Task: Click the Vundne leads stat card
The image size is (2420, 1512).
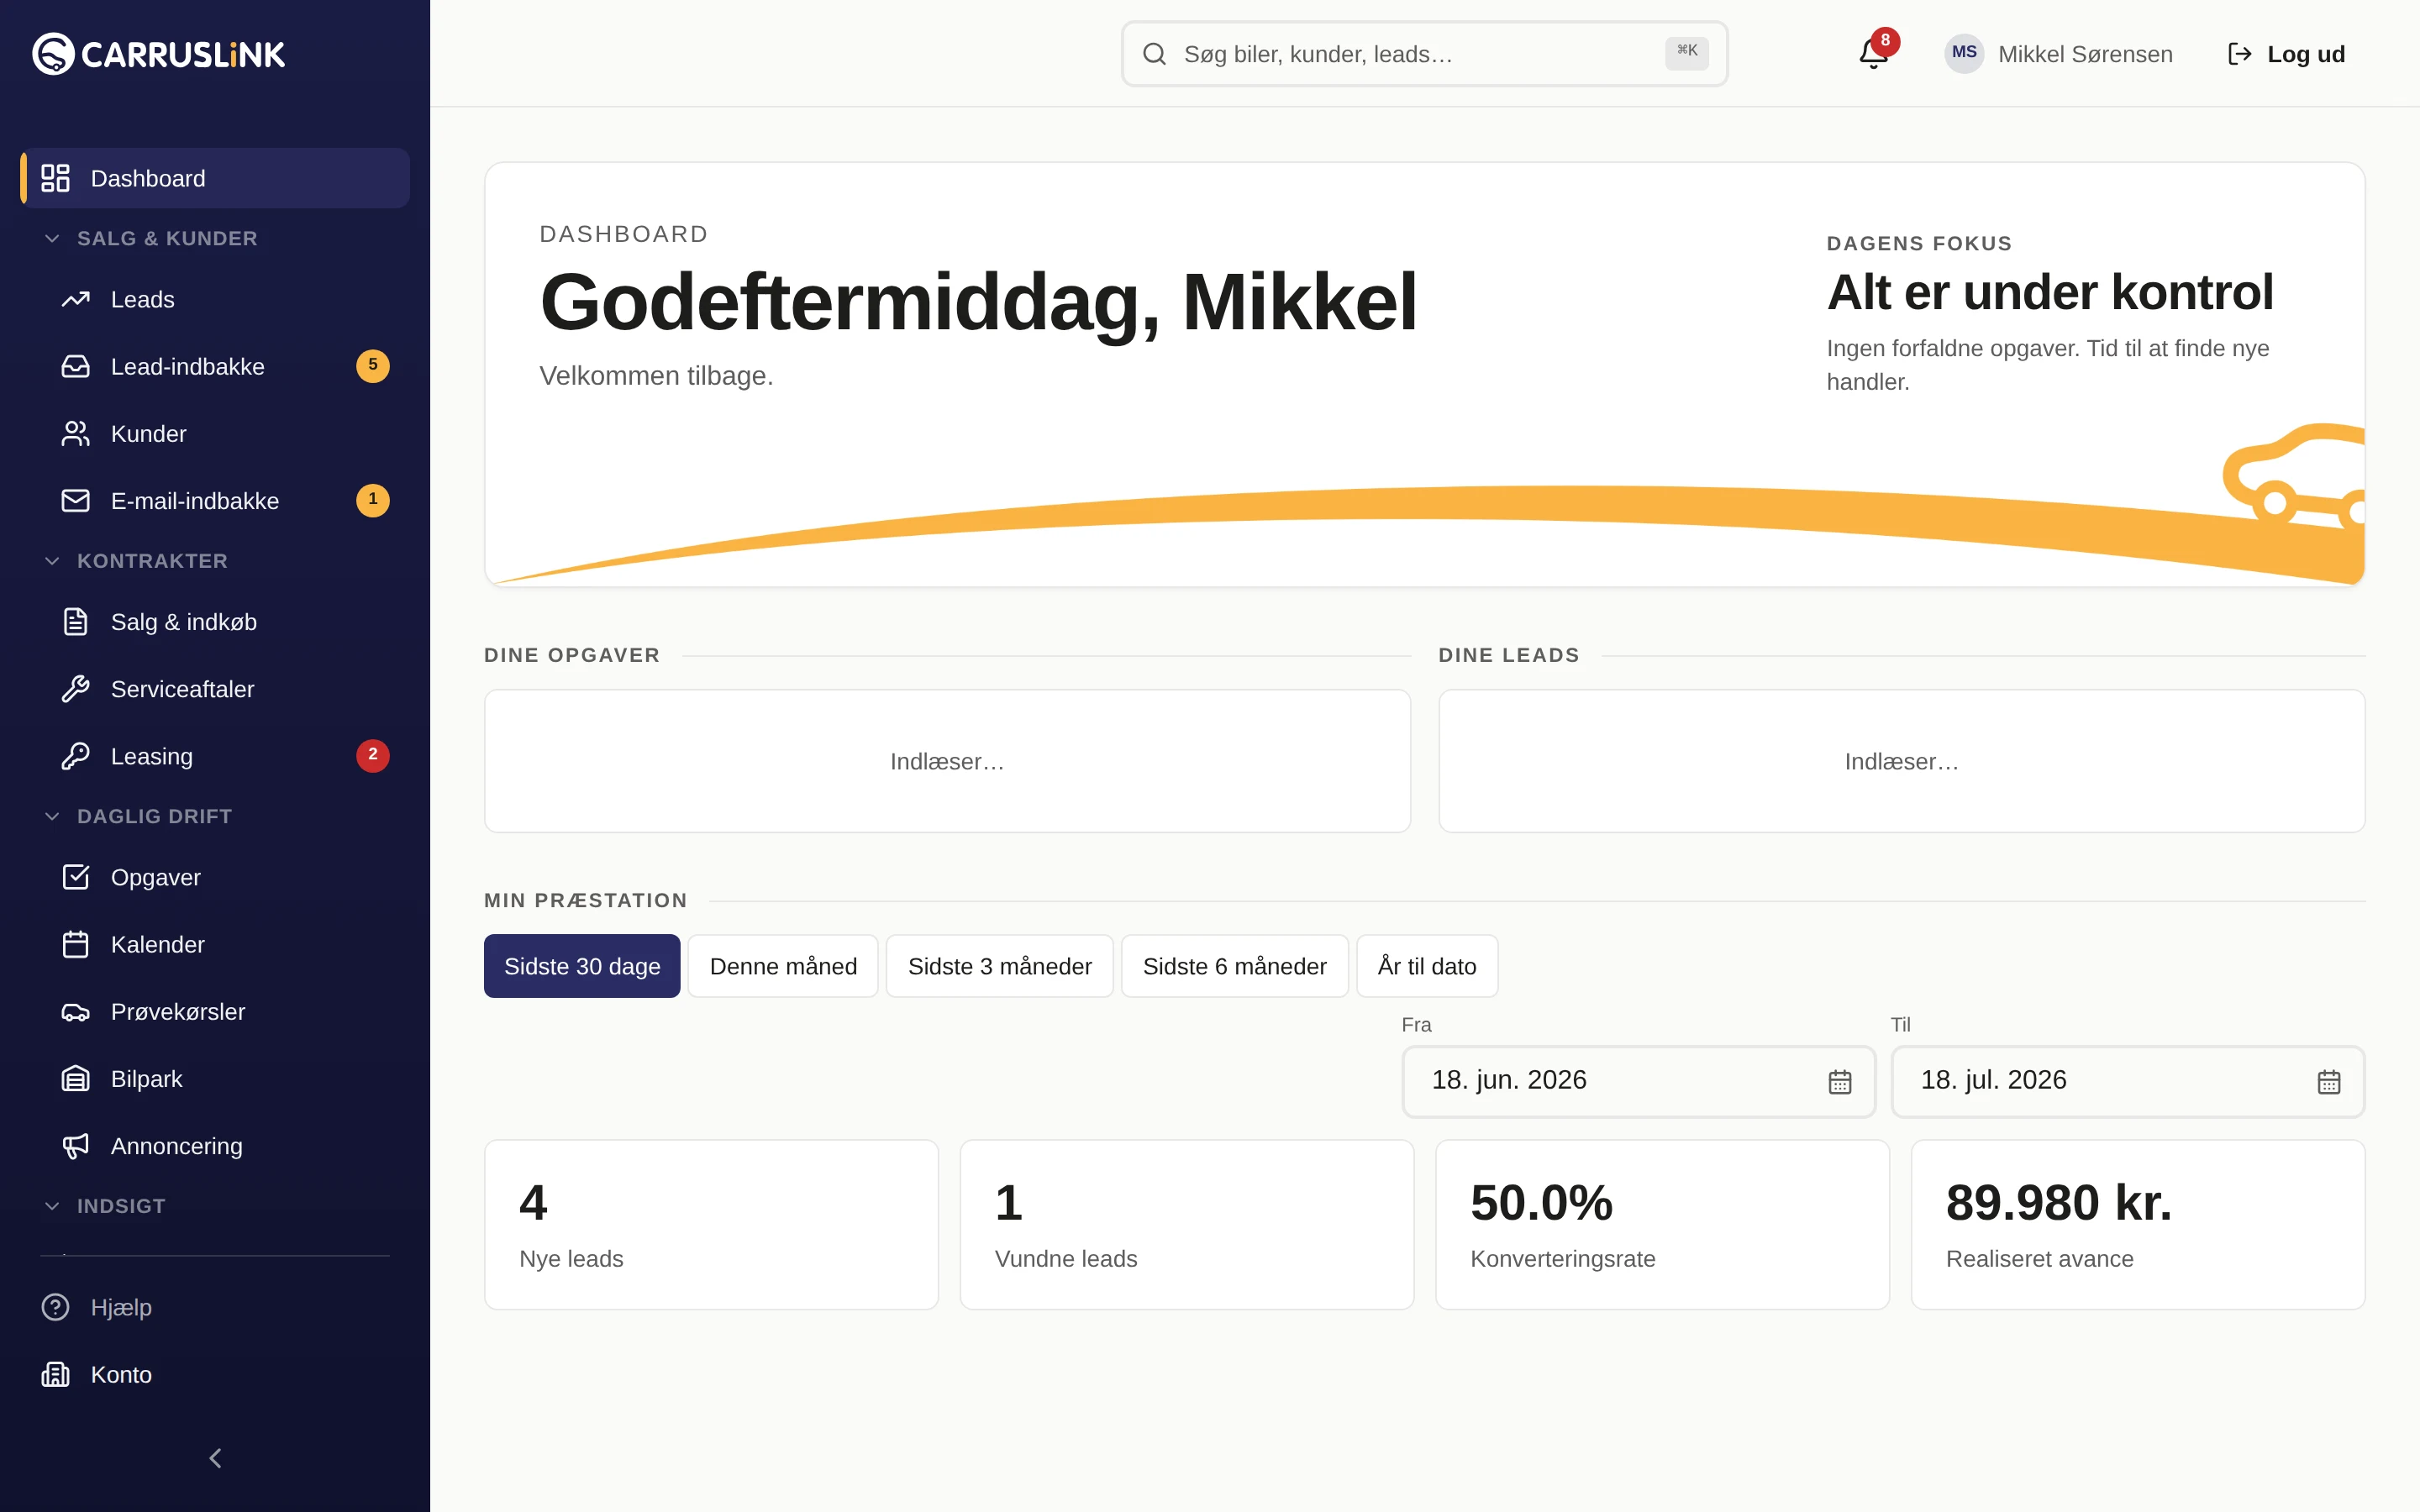Action: (x=1186, y=1224)
